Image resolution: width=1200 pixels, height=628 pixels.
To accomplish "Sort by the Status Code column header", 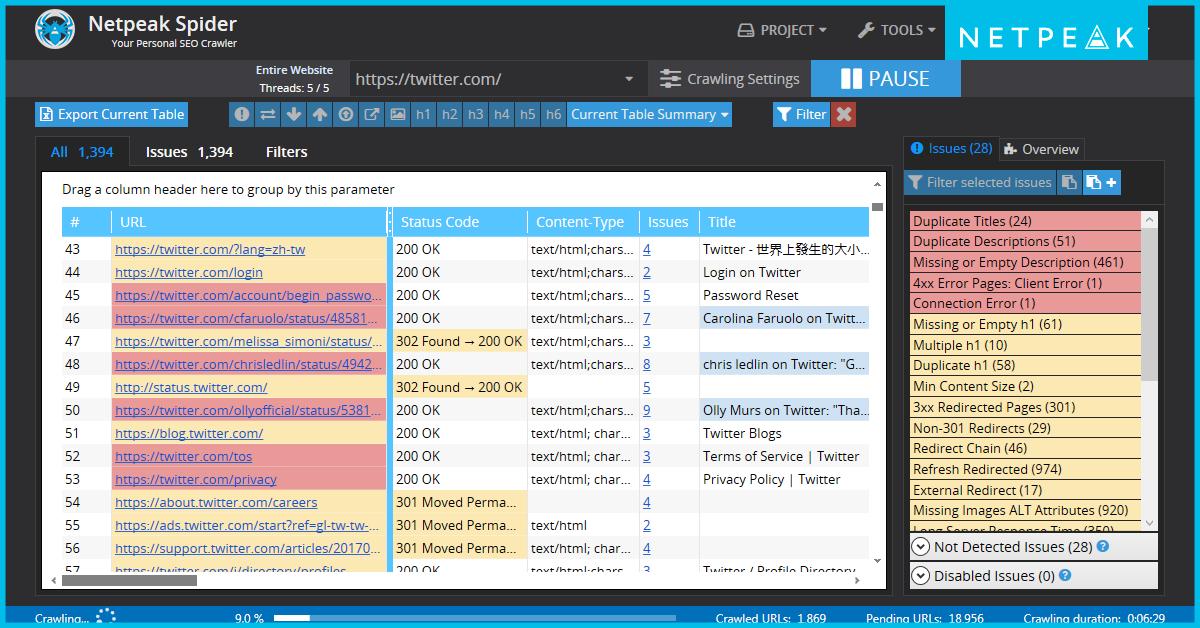I will point(460,222).
